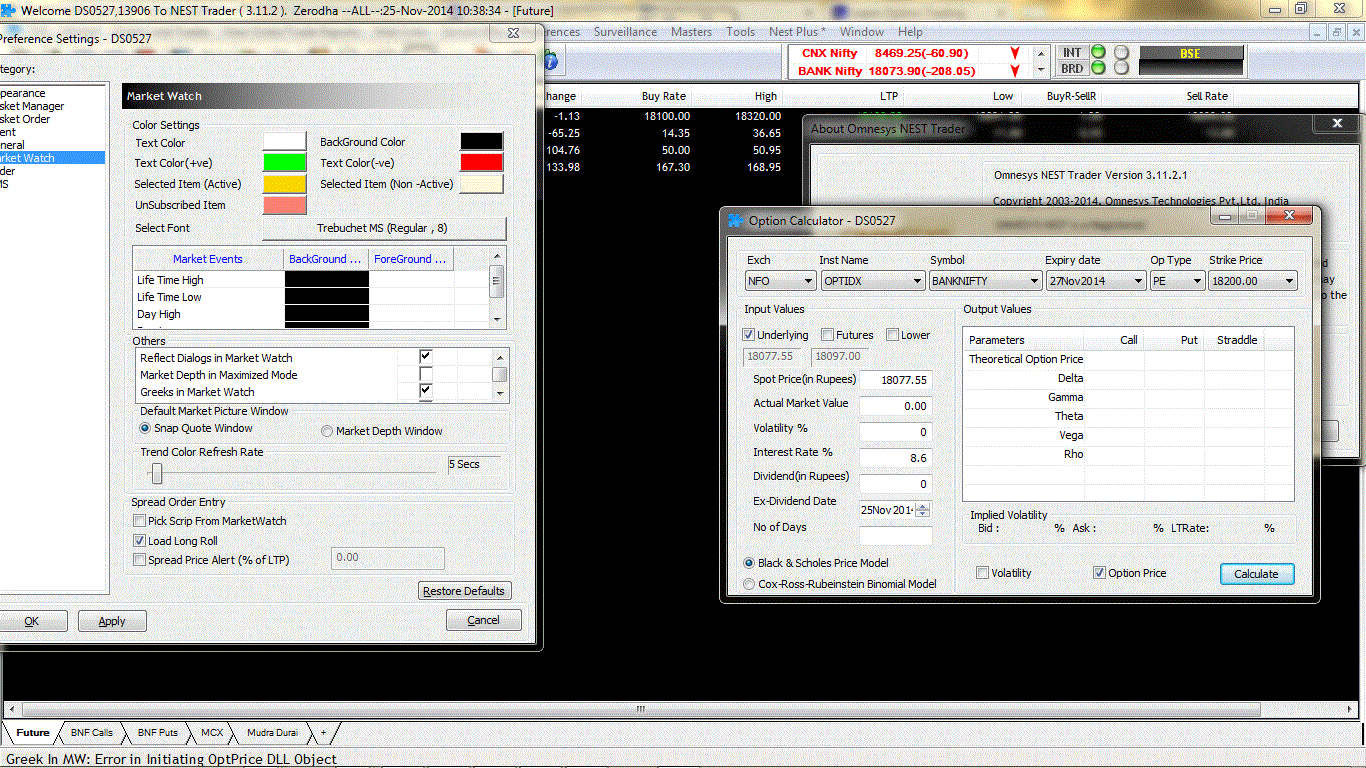The height and width of the screenshot is (768, 1366).
Task: Choose Cox-Ross-Rubeinstein Binomial Model
Action: (x=749, y=584)
